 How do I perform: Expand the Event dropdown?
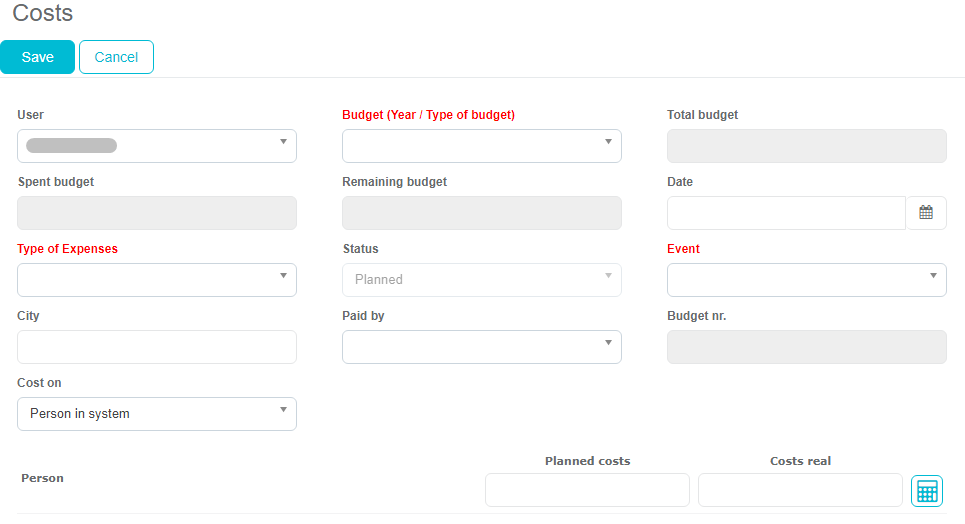pos(806,280)
